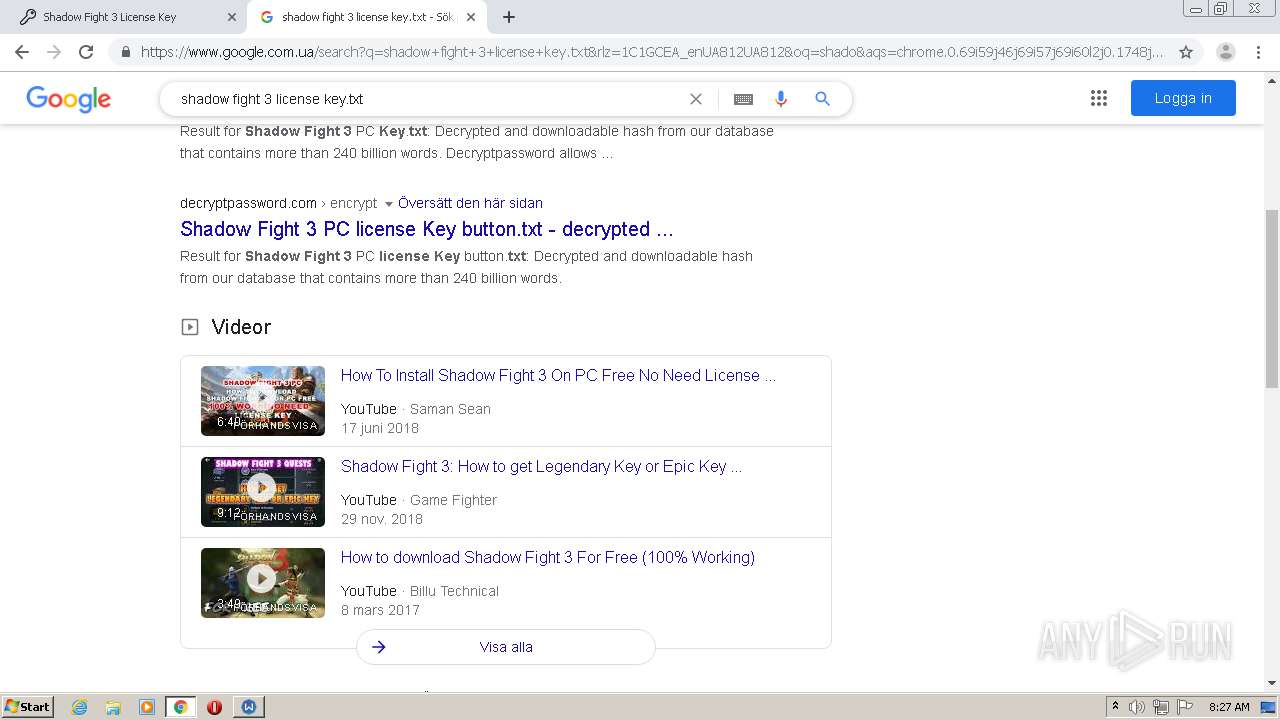Open a new browser tab
The height and width of the screenshot is (720, 1280).
509,17
